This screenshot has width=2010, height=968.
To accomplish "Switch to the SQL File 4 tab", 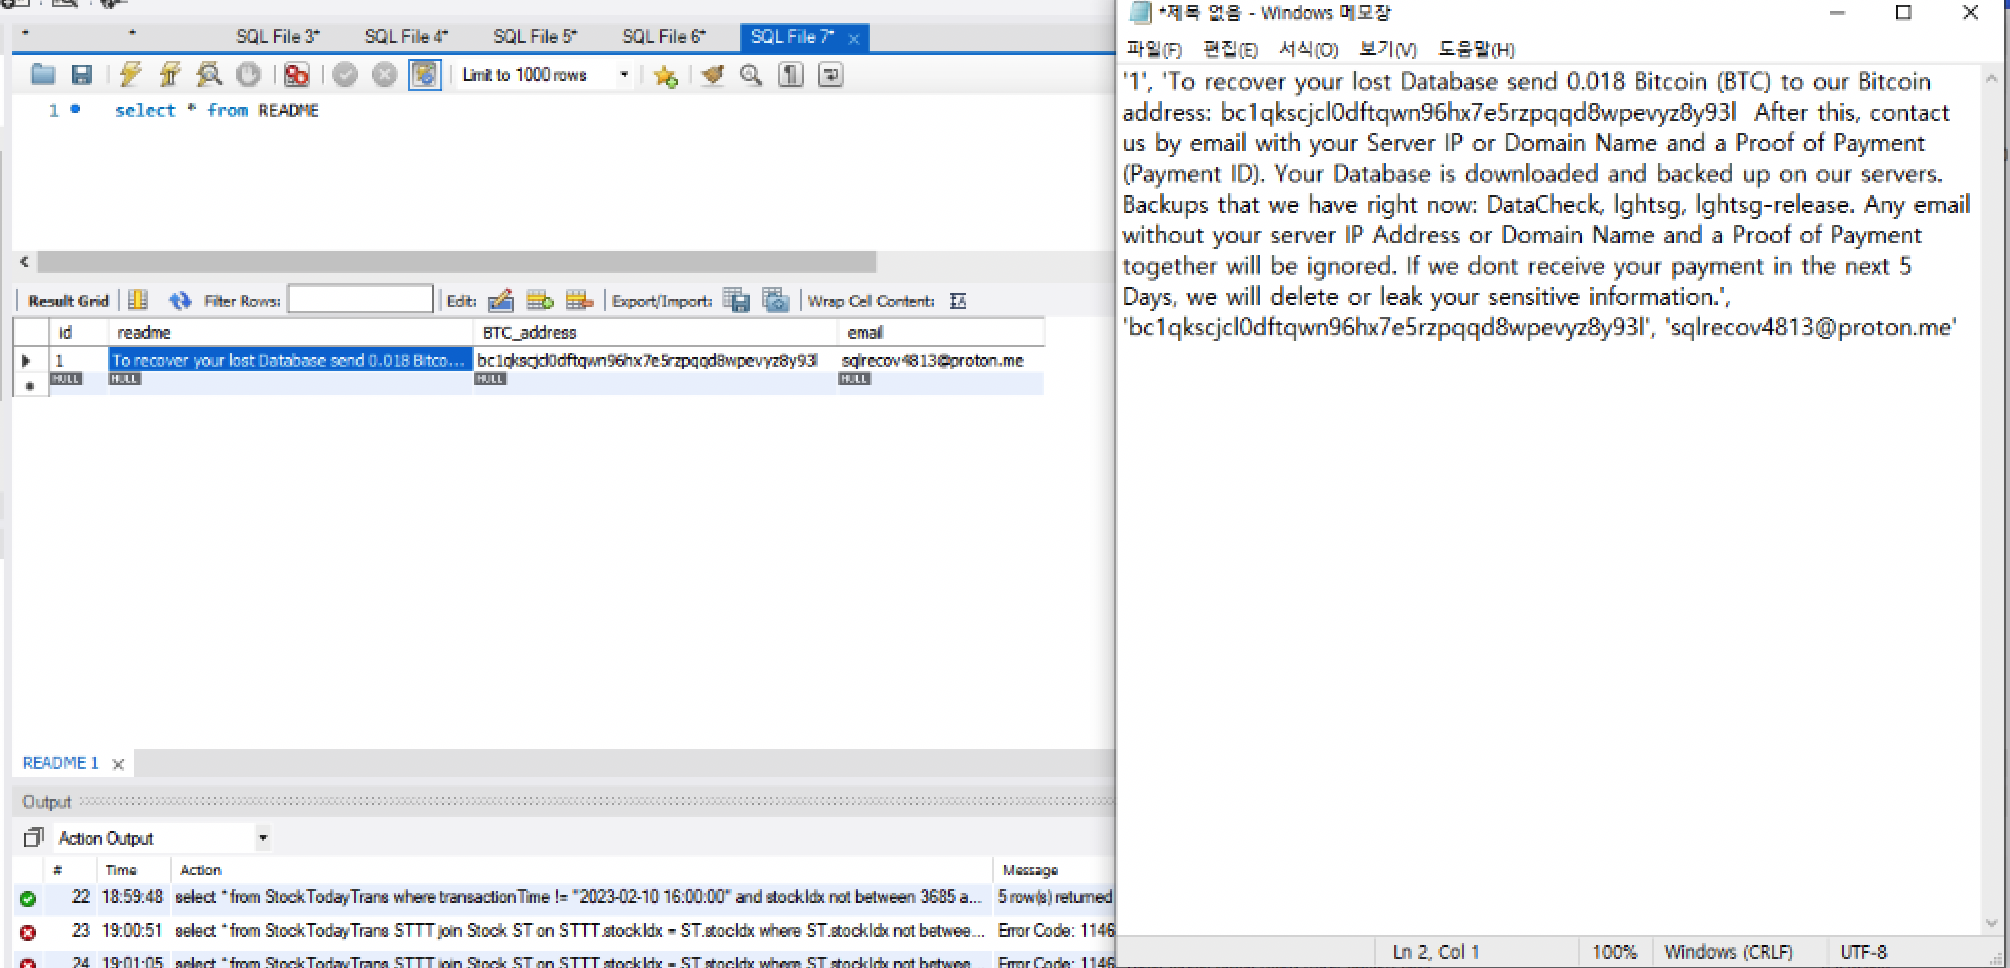I will pyautogui.click(x=406, y=37).
